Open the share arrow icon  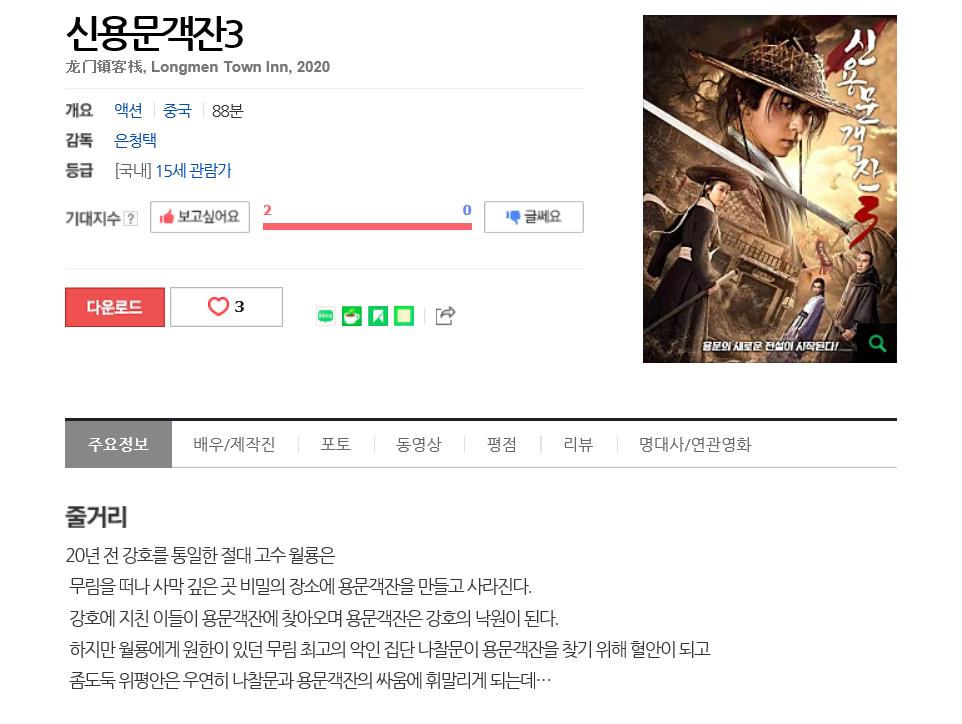click(x=445, y=315)
